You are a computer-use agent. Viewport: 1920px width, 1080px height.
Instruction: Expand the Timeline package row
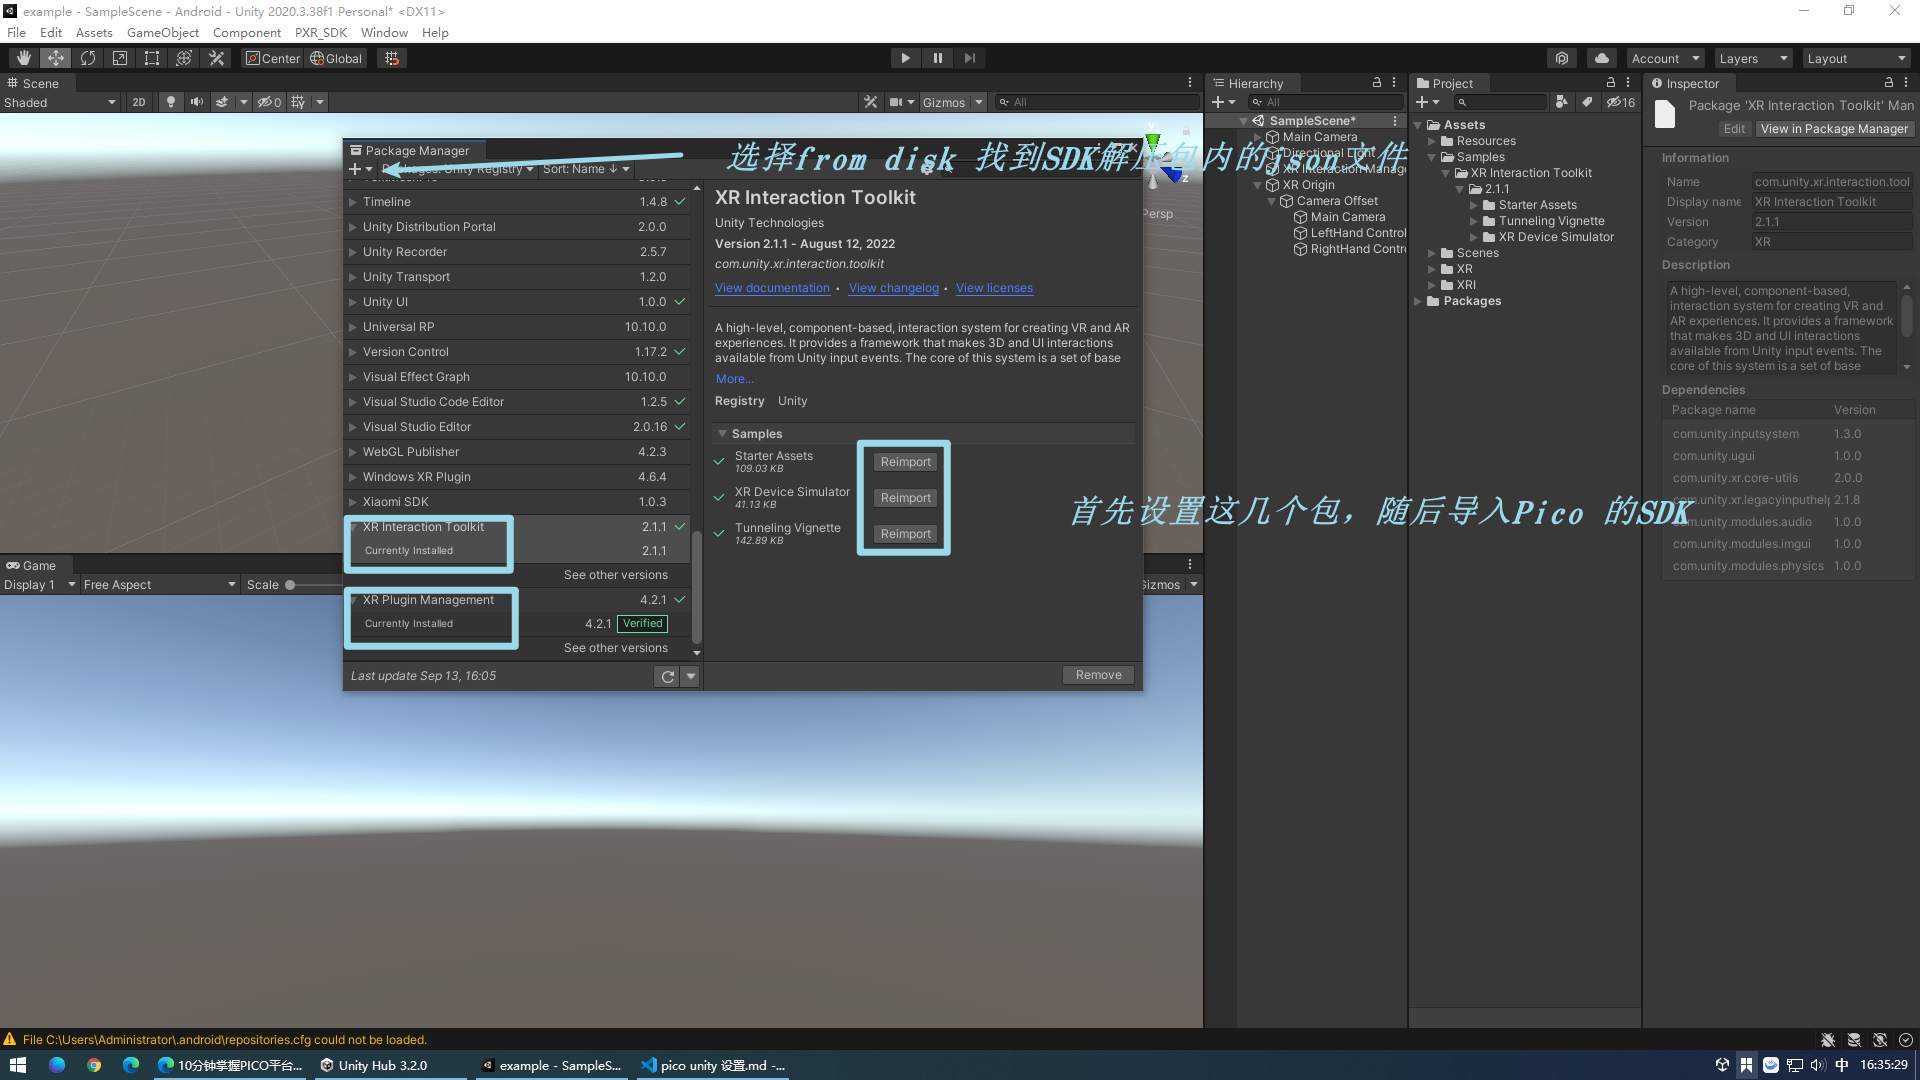353,202
